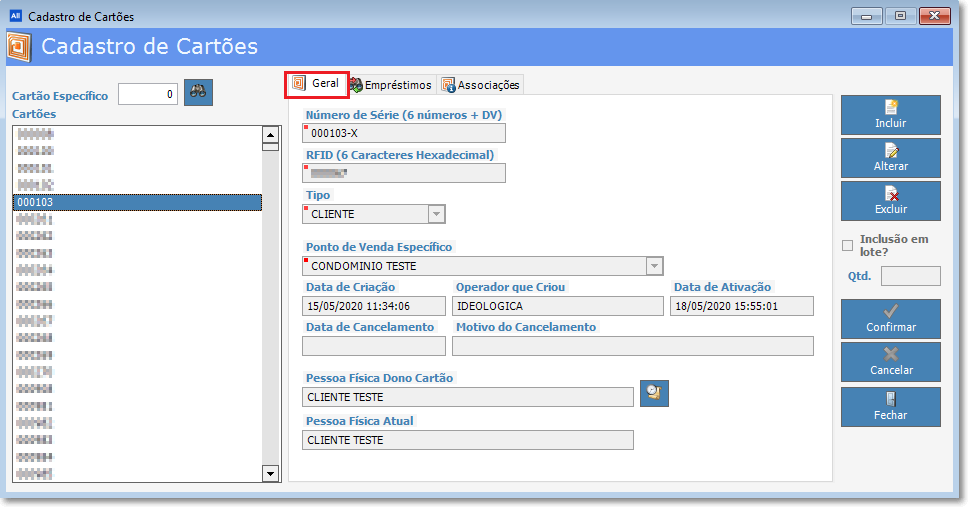This screenshot has height=507, width=968.
Task: Click the person lookup magnifier icon
Action: [654, 394]
